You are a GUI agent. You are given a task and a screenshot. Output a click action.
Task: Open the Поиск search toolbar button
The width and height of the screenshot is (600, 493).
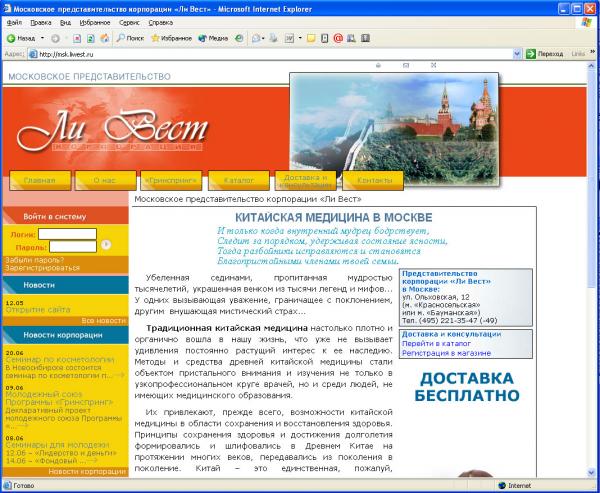point(130,38)
